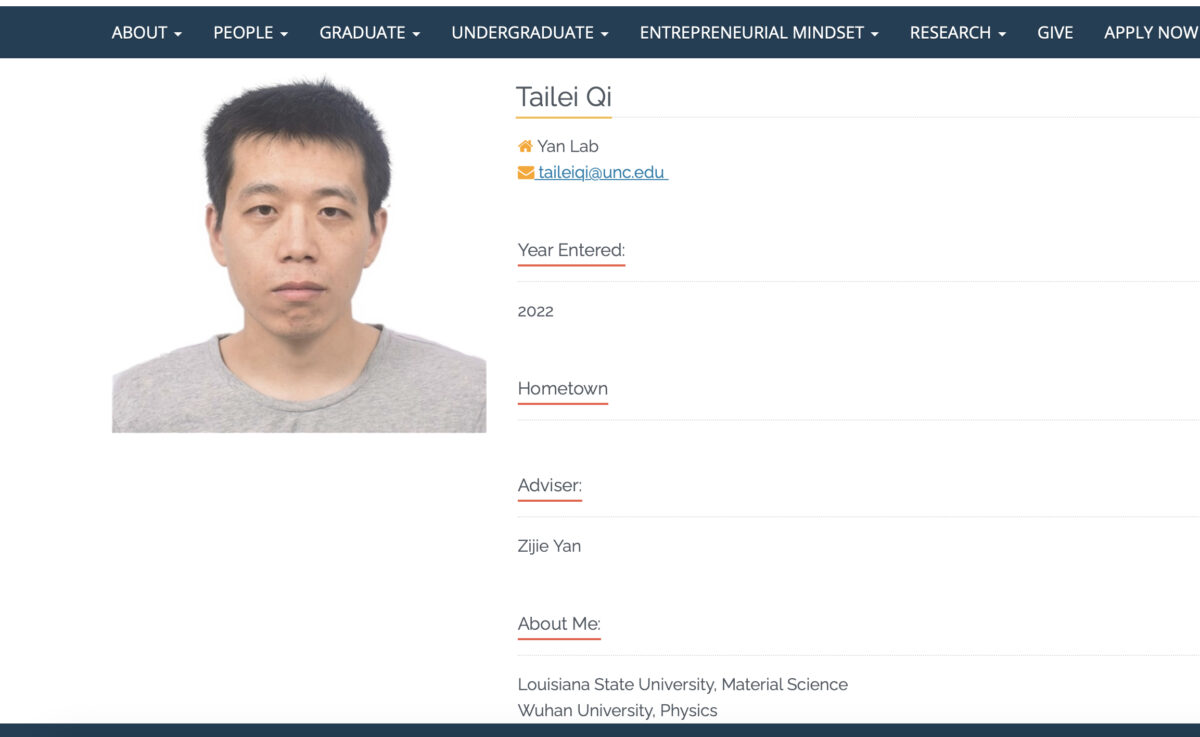Click adviser name Zijie Yan
This screenshot has width=1200, height=737.
click(x=549, y=546)
